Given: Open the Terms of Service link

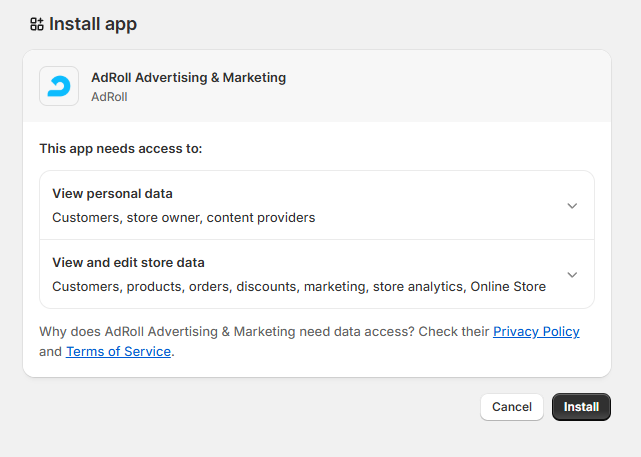Looking at the screenshot, I should [119, 351].
